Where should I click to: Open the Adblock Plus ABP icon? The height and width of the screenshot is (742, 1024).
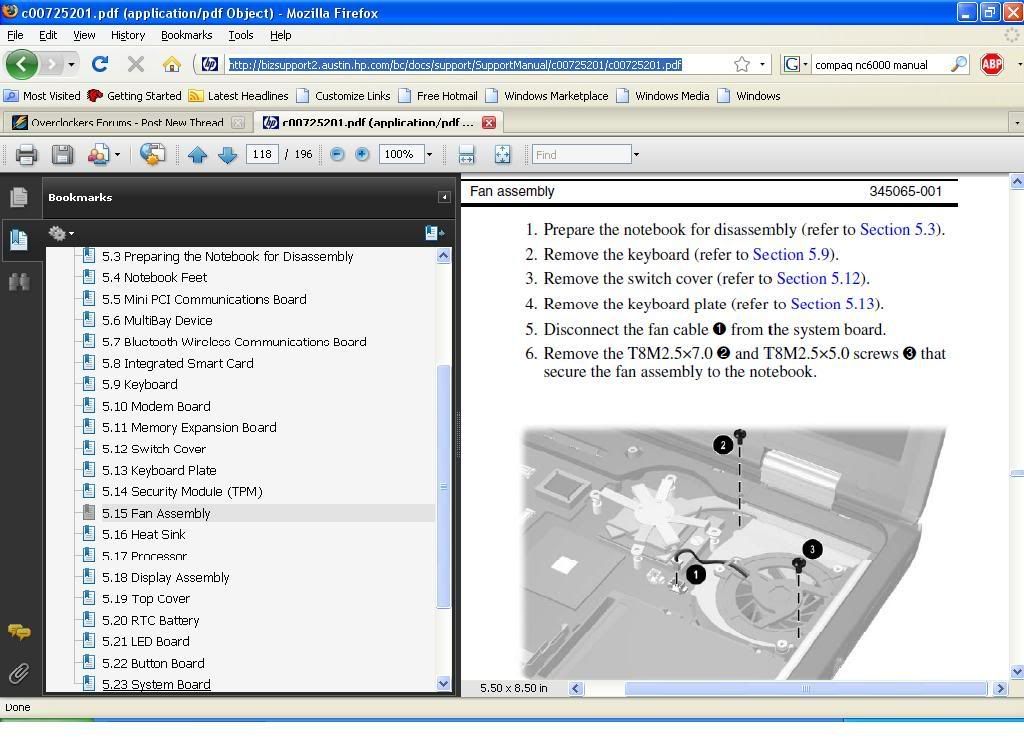992,64
